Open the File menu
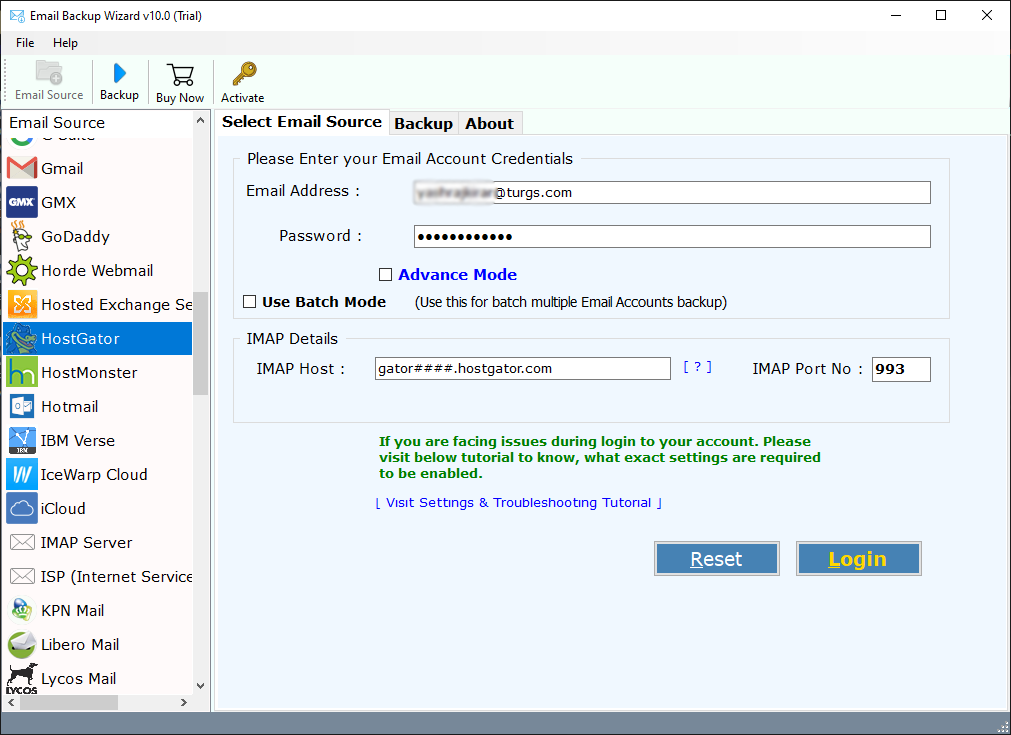1011x735 pixels. (x=25, y=43)
